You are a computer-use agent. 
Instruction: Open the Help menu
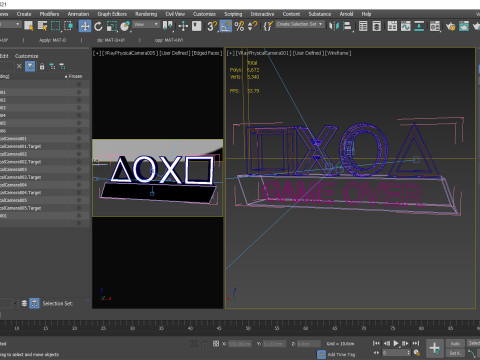tap(366, 14)
